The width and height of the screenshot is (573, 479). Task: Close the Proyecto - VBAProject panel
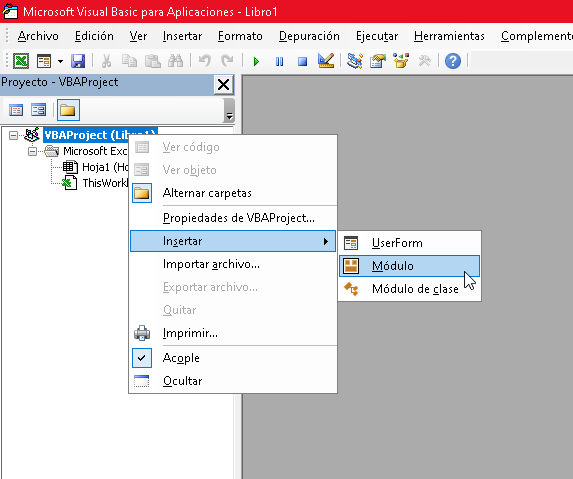coord(223,85)
